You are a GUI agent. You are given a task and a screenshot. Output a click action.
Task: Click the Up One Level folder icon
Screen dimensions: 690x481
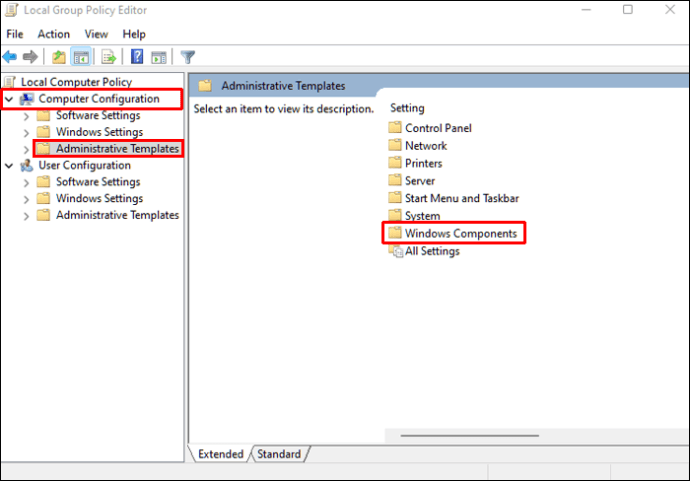coord(60,56)
